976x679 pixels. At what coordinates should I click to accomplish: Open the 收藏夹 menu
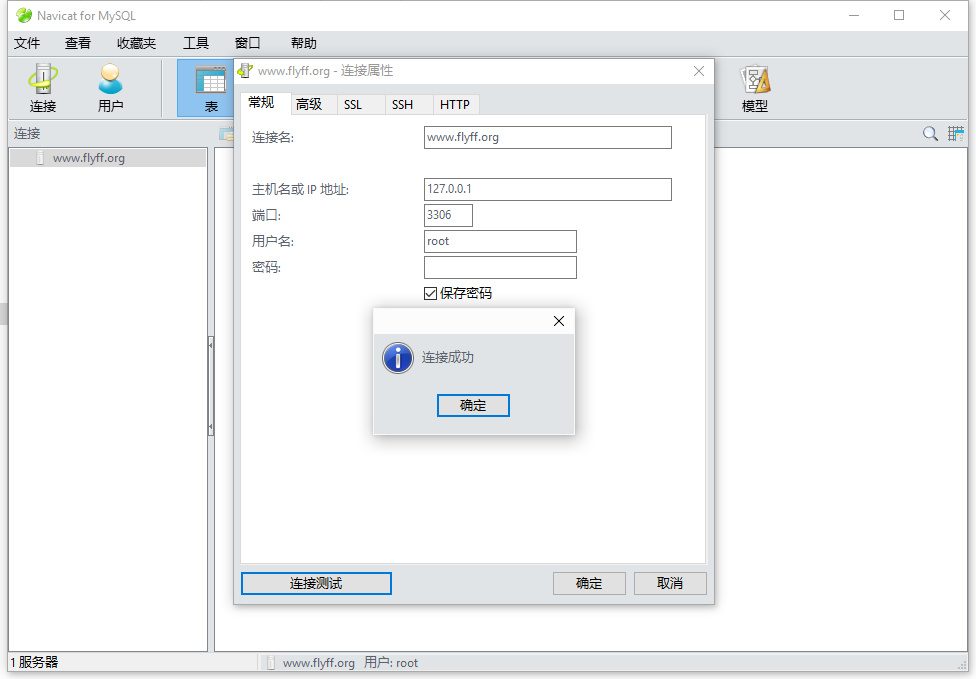[x=136, y=43]
